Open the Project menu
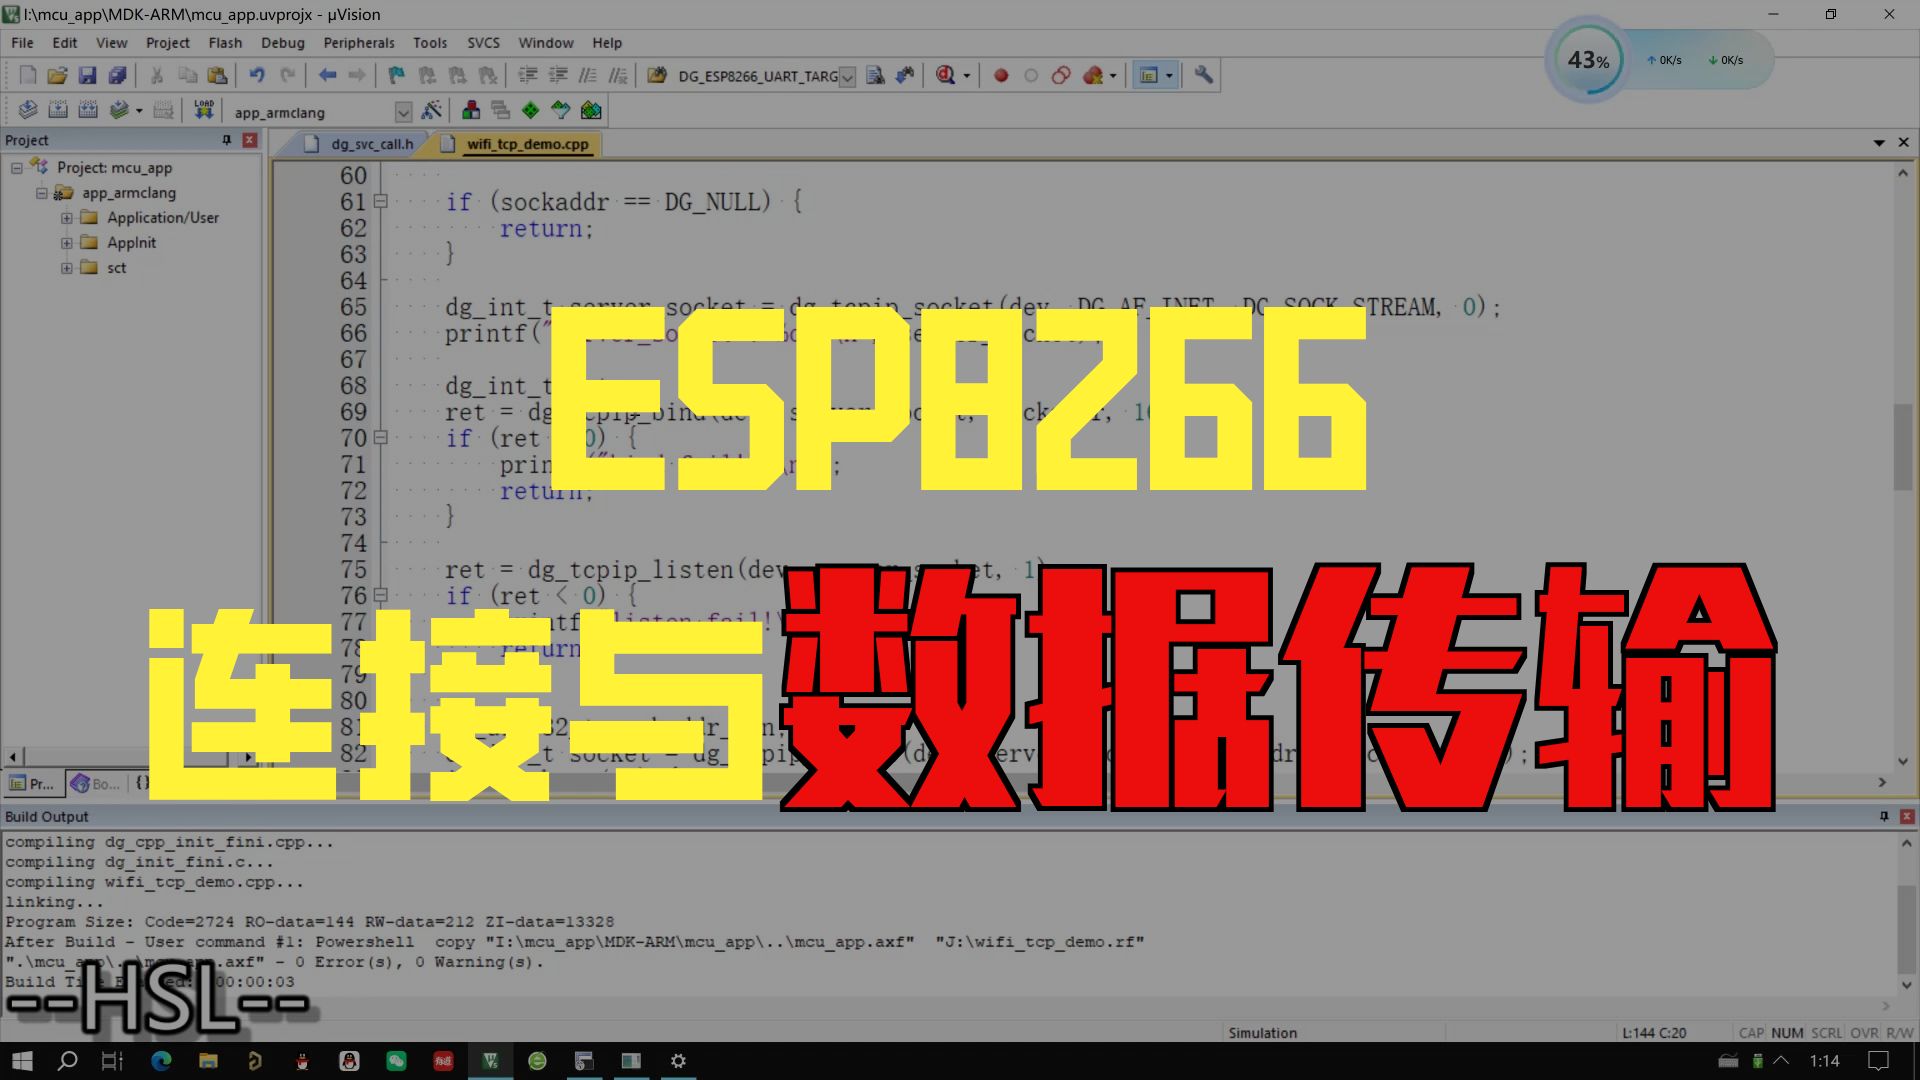The height and width of the screenshot is (1080, 1920). tap(167, 43)
